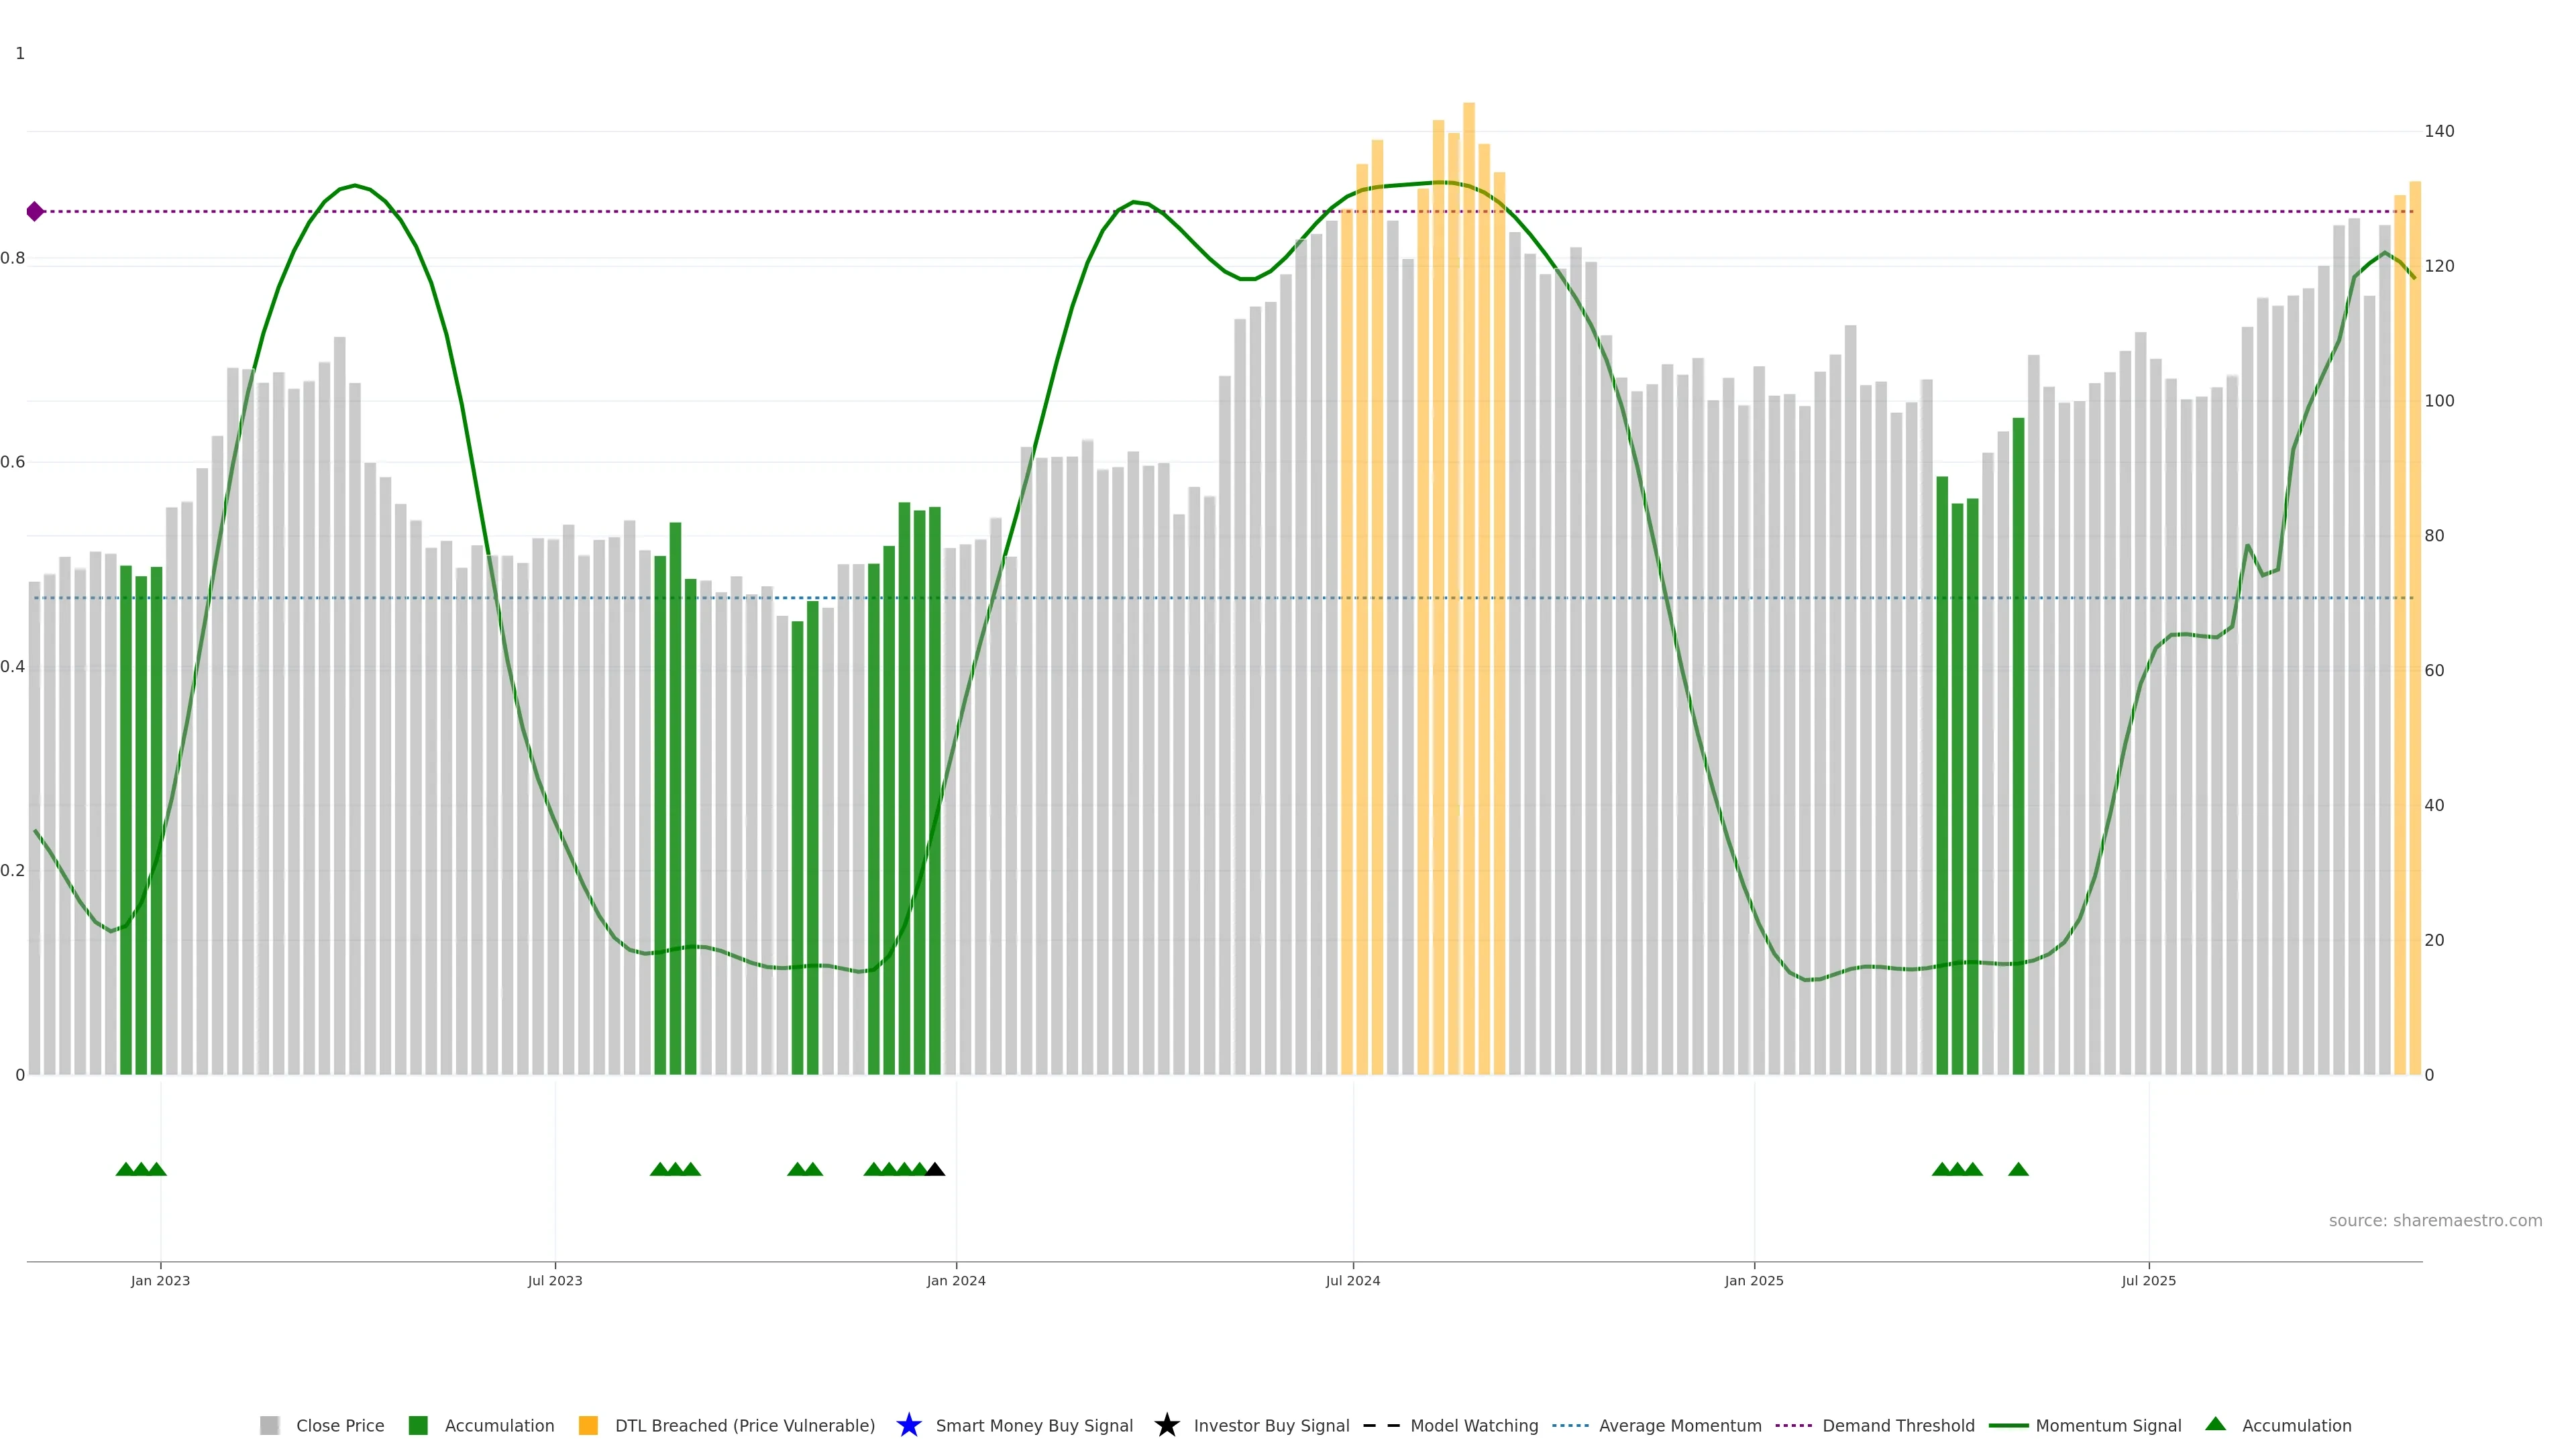Click the Jan 2023 axis label

[x=160, y=1280]
